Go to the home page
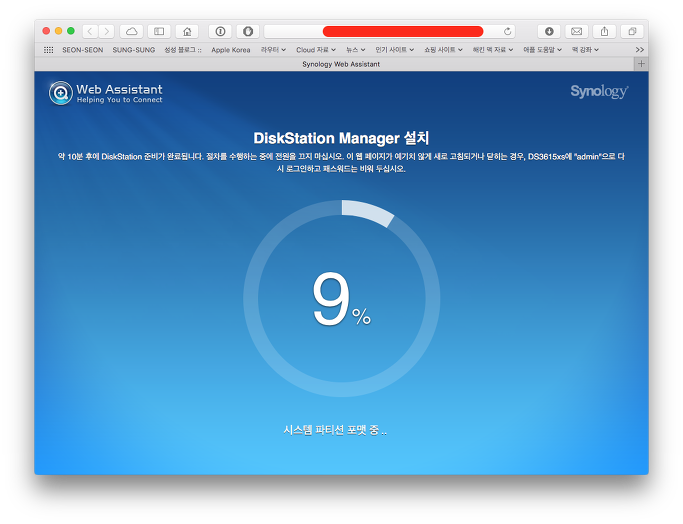Viewport: 683px width, 524px height. 187,31
